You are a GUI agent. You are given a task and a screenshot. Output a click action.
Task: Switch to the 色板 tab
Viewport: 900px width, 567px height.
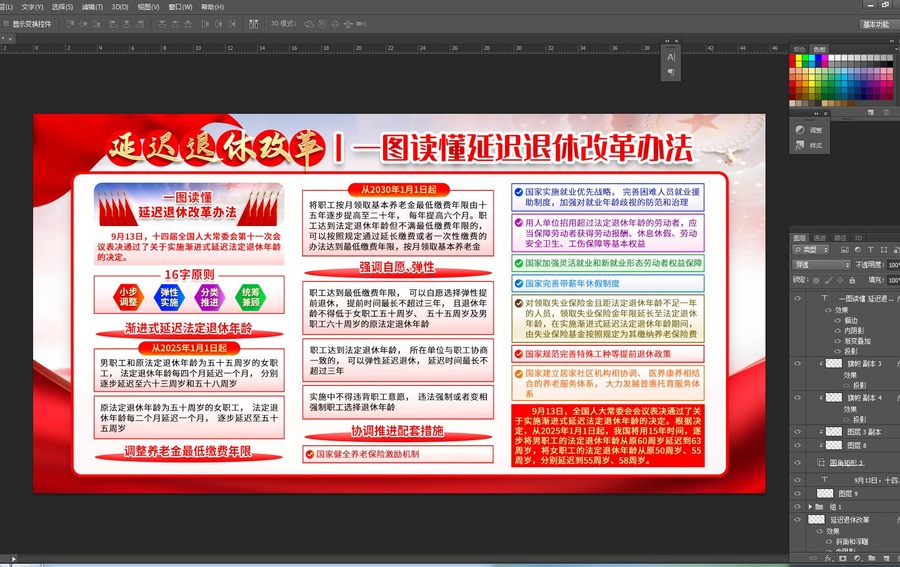coord(819,49)
